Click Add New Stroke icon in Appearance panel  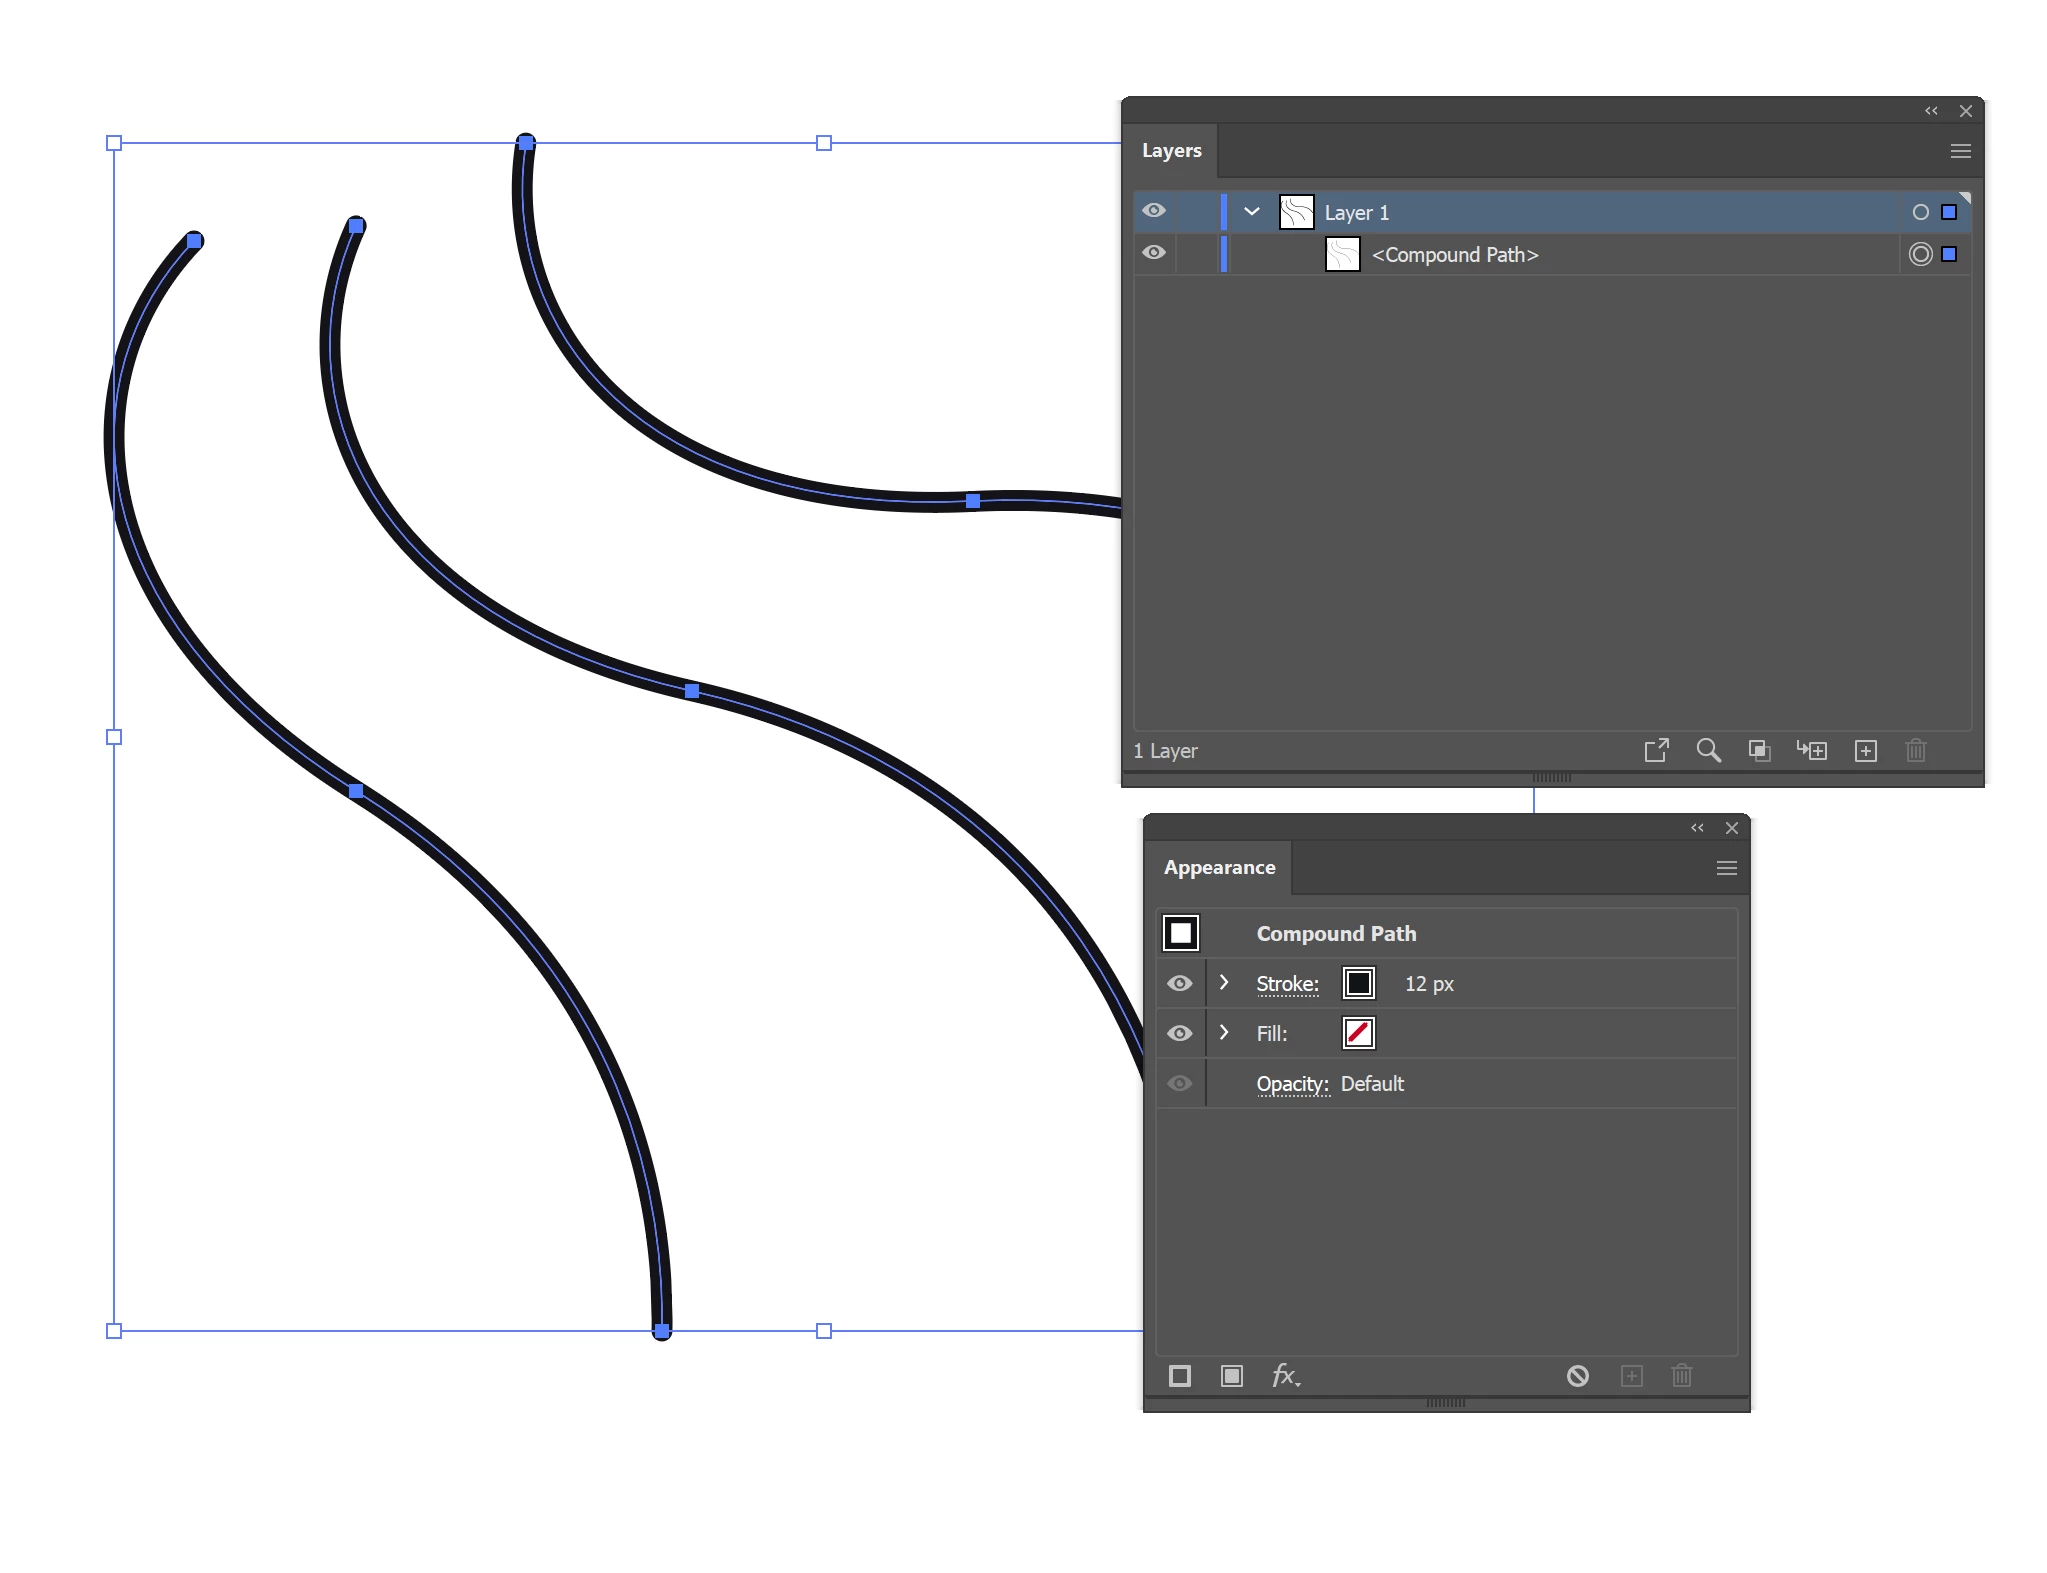1180,1376
